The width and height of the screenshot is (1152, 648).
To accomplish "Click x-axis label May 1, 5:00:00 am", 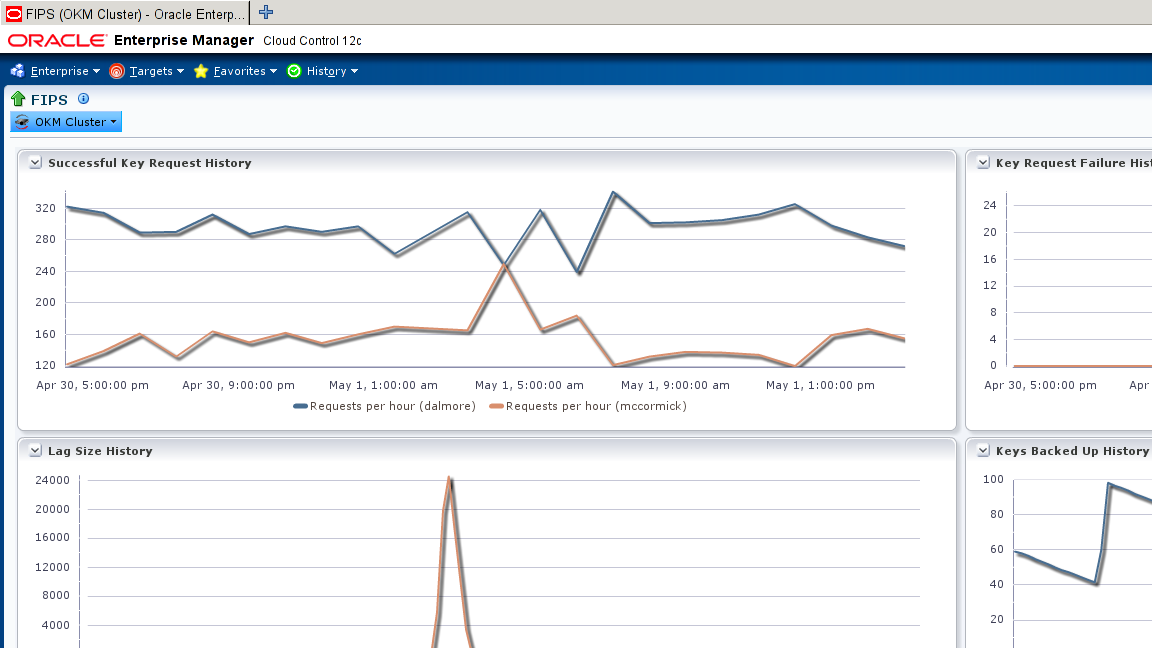I will click(530, 385).
